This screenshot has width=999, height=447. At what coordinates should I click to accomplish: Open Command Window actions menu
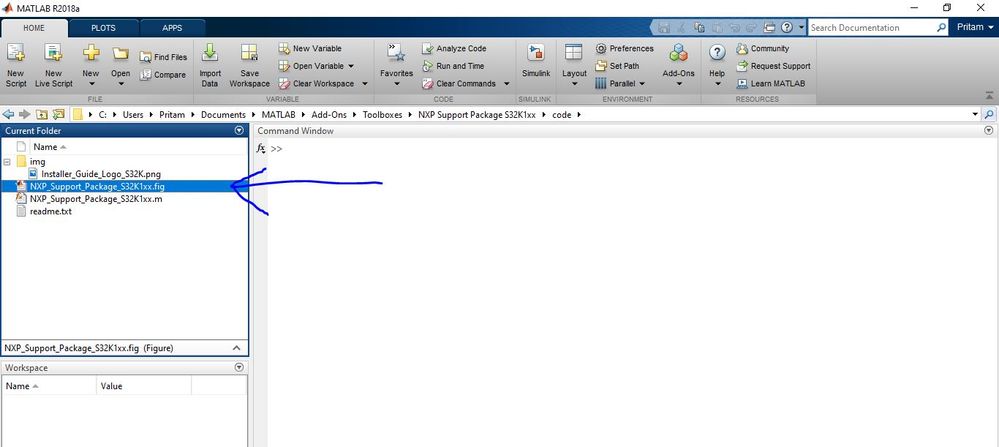(x=989, y=131)
